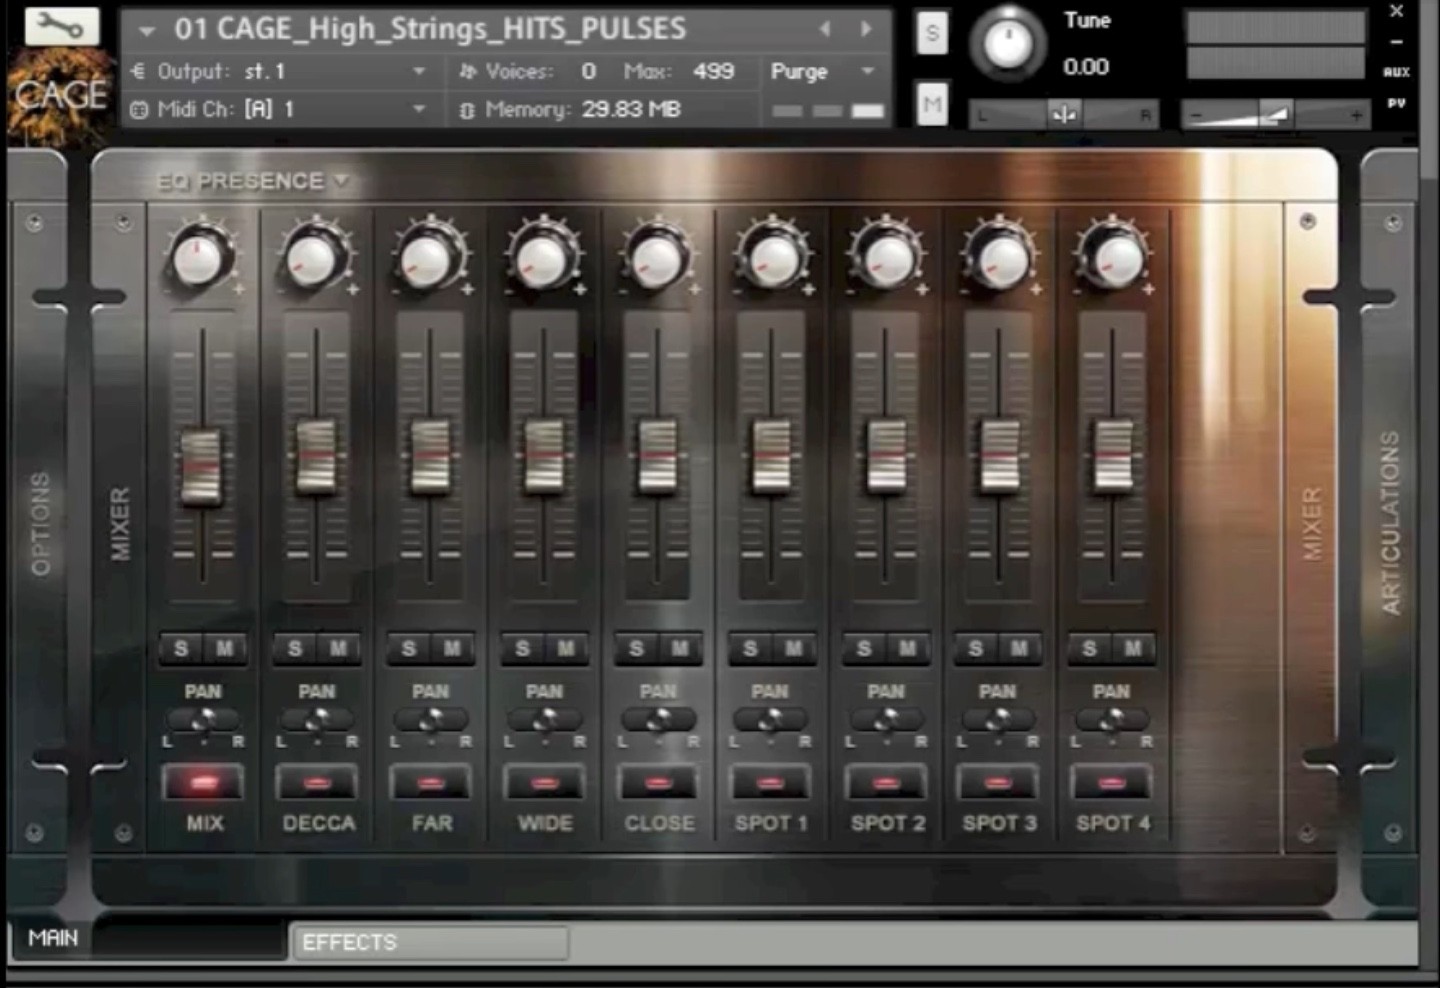Viewport: 1440px width, 988px height.
Task: Enable the MIX microphone button
Action: click(x=203, y=783)
